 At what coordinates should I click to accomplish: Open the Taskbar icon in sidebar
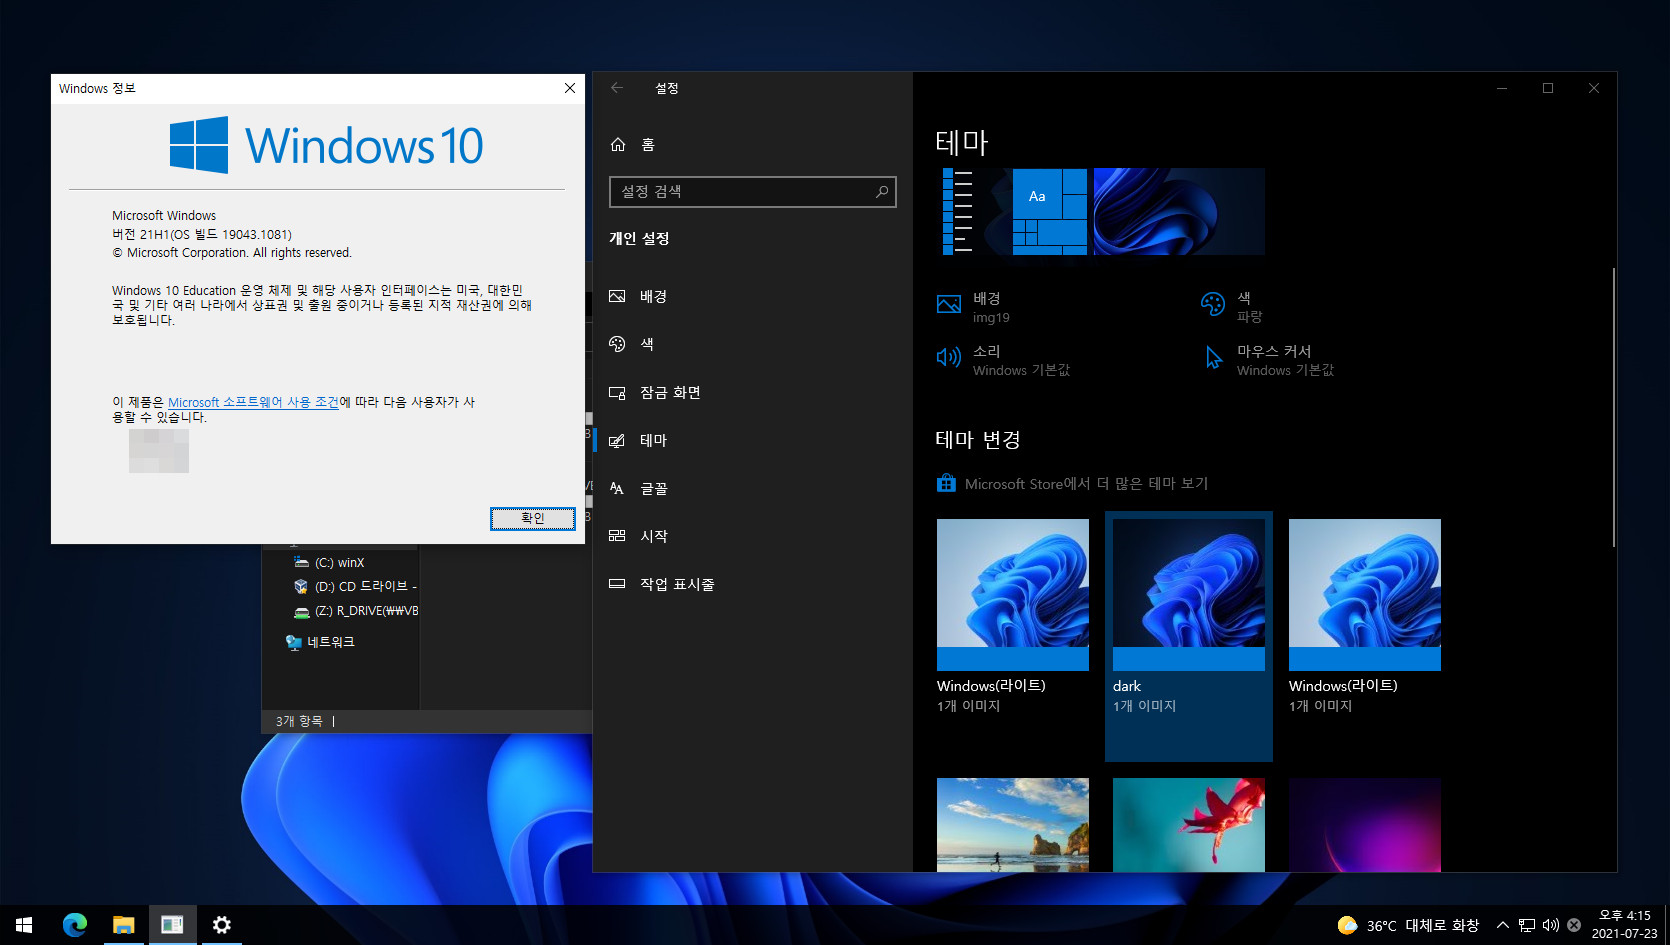click(x=617, y=584)
